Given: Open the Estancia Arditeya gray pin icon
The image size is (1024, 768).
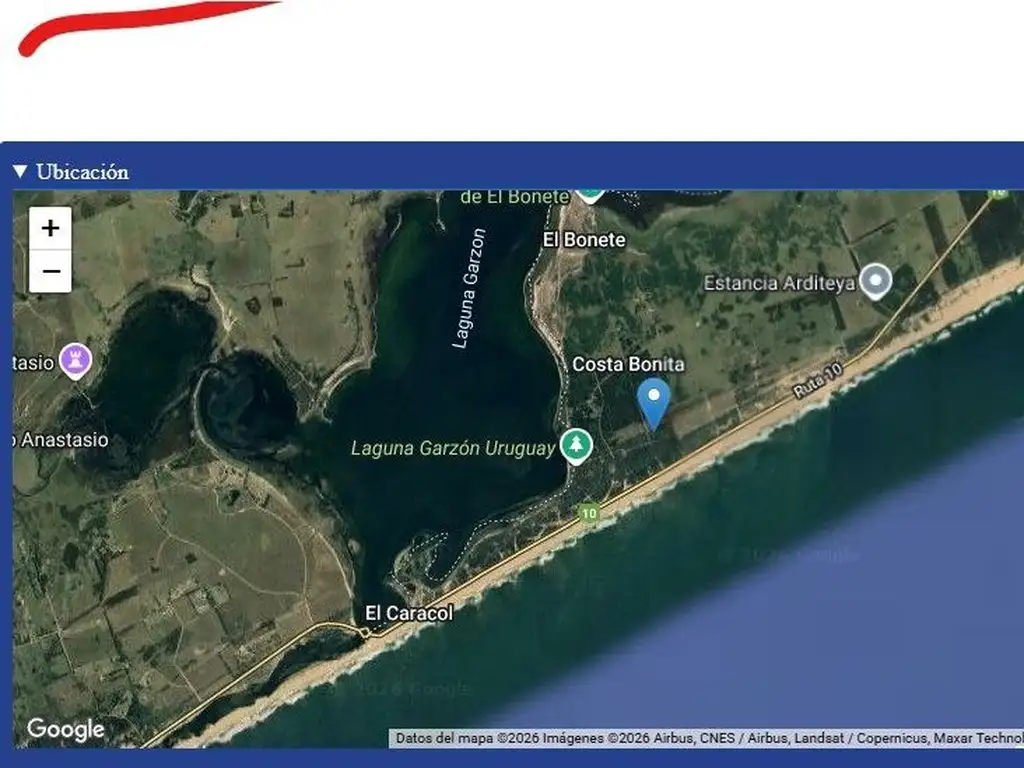Looking at the screenshot, I should tap(877, 282).
